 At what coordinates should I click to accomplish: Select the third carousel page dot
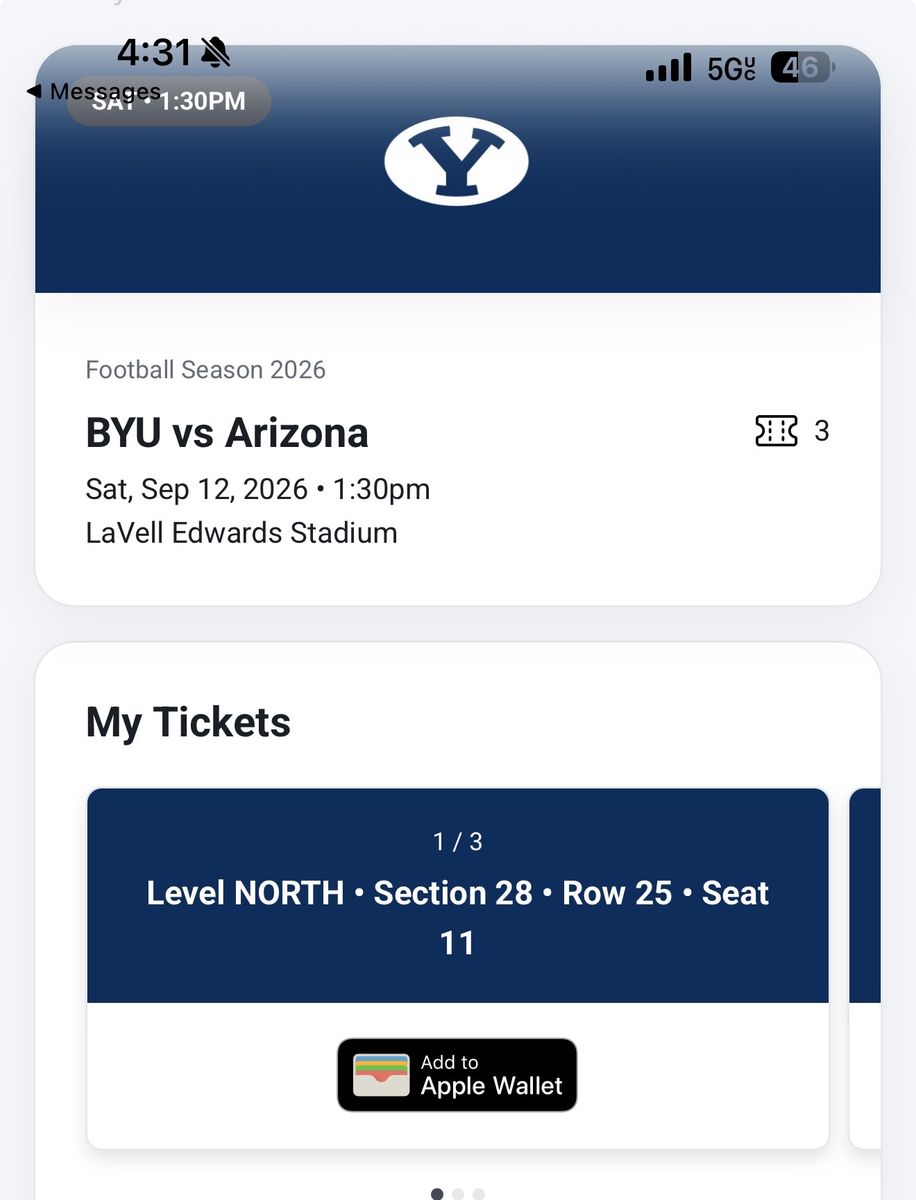tap(479, 1194)
